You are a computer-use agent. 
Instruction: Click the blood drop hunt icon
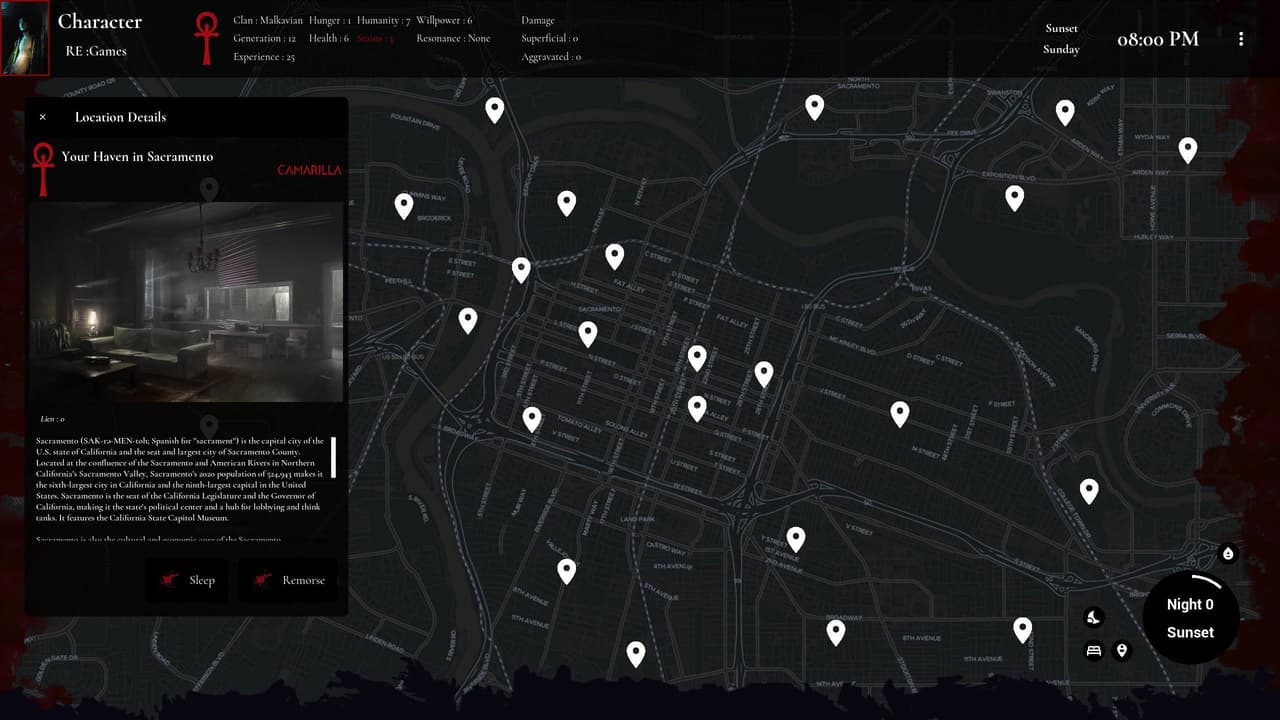point(1229,554)
